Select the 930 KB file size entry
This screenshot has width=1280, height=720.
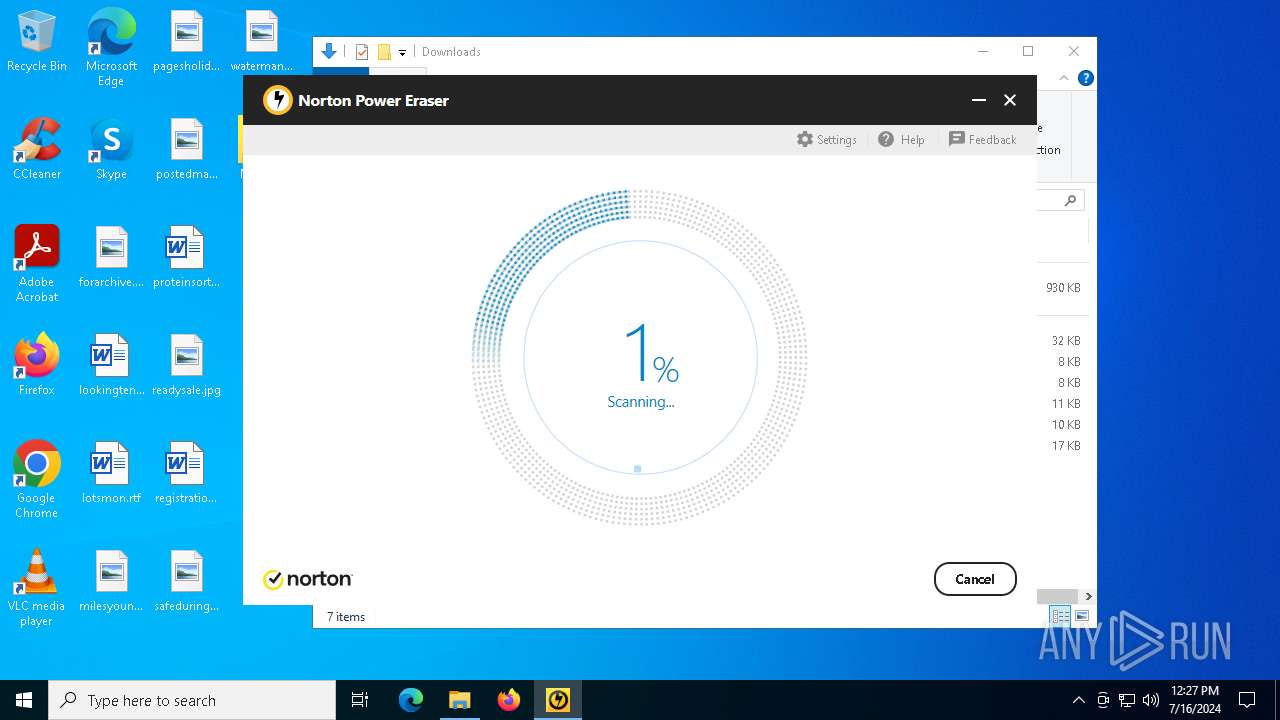[x=1063, y=288]
